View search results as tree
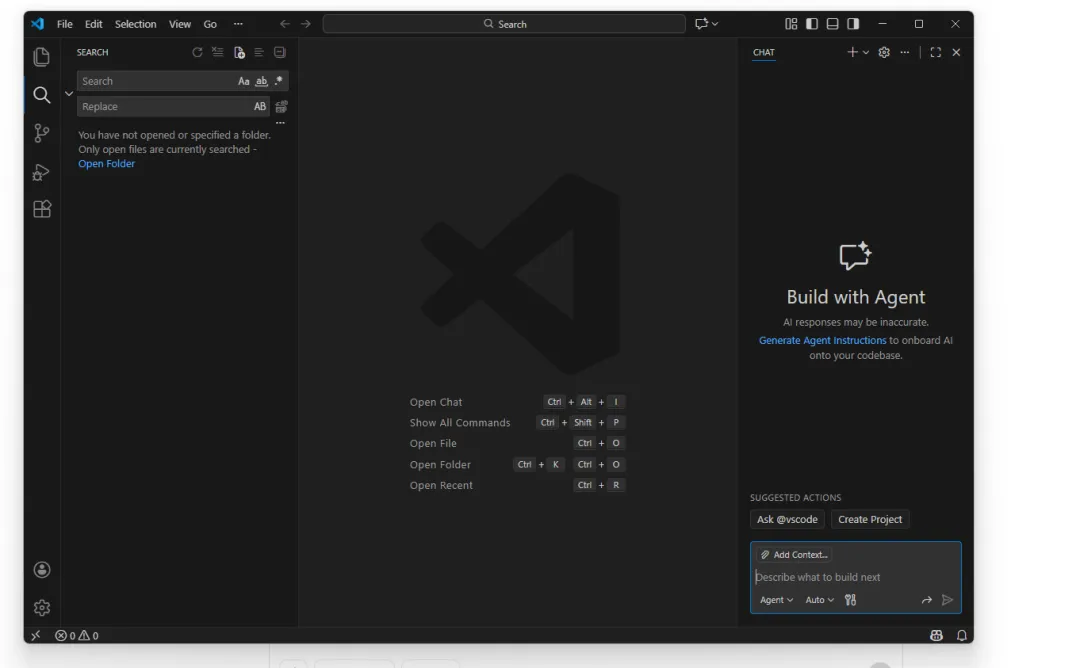The height and width of the screenshot is (668, 1080). coord(259,52)
